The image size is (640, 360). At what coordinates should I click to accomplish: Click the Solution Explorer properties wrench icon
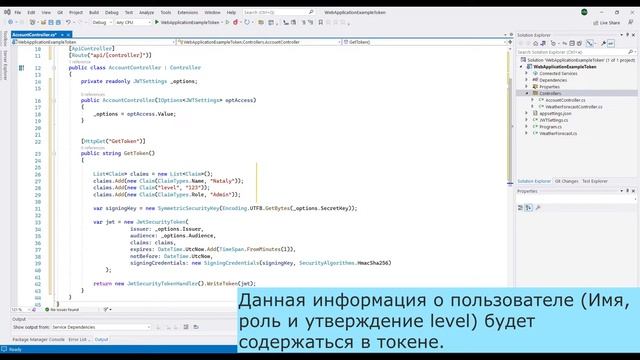[x=603, y=43]
